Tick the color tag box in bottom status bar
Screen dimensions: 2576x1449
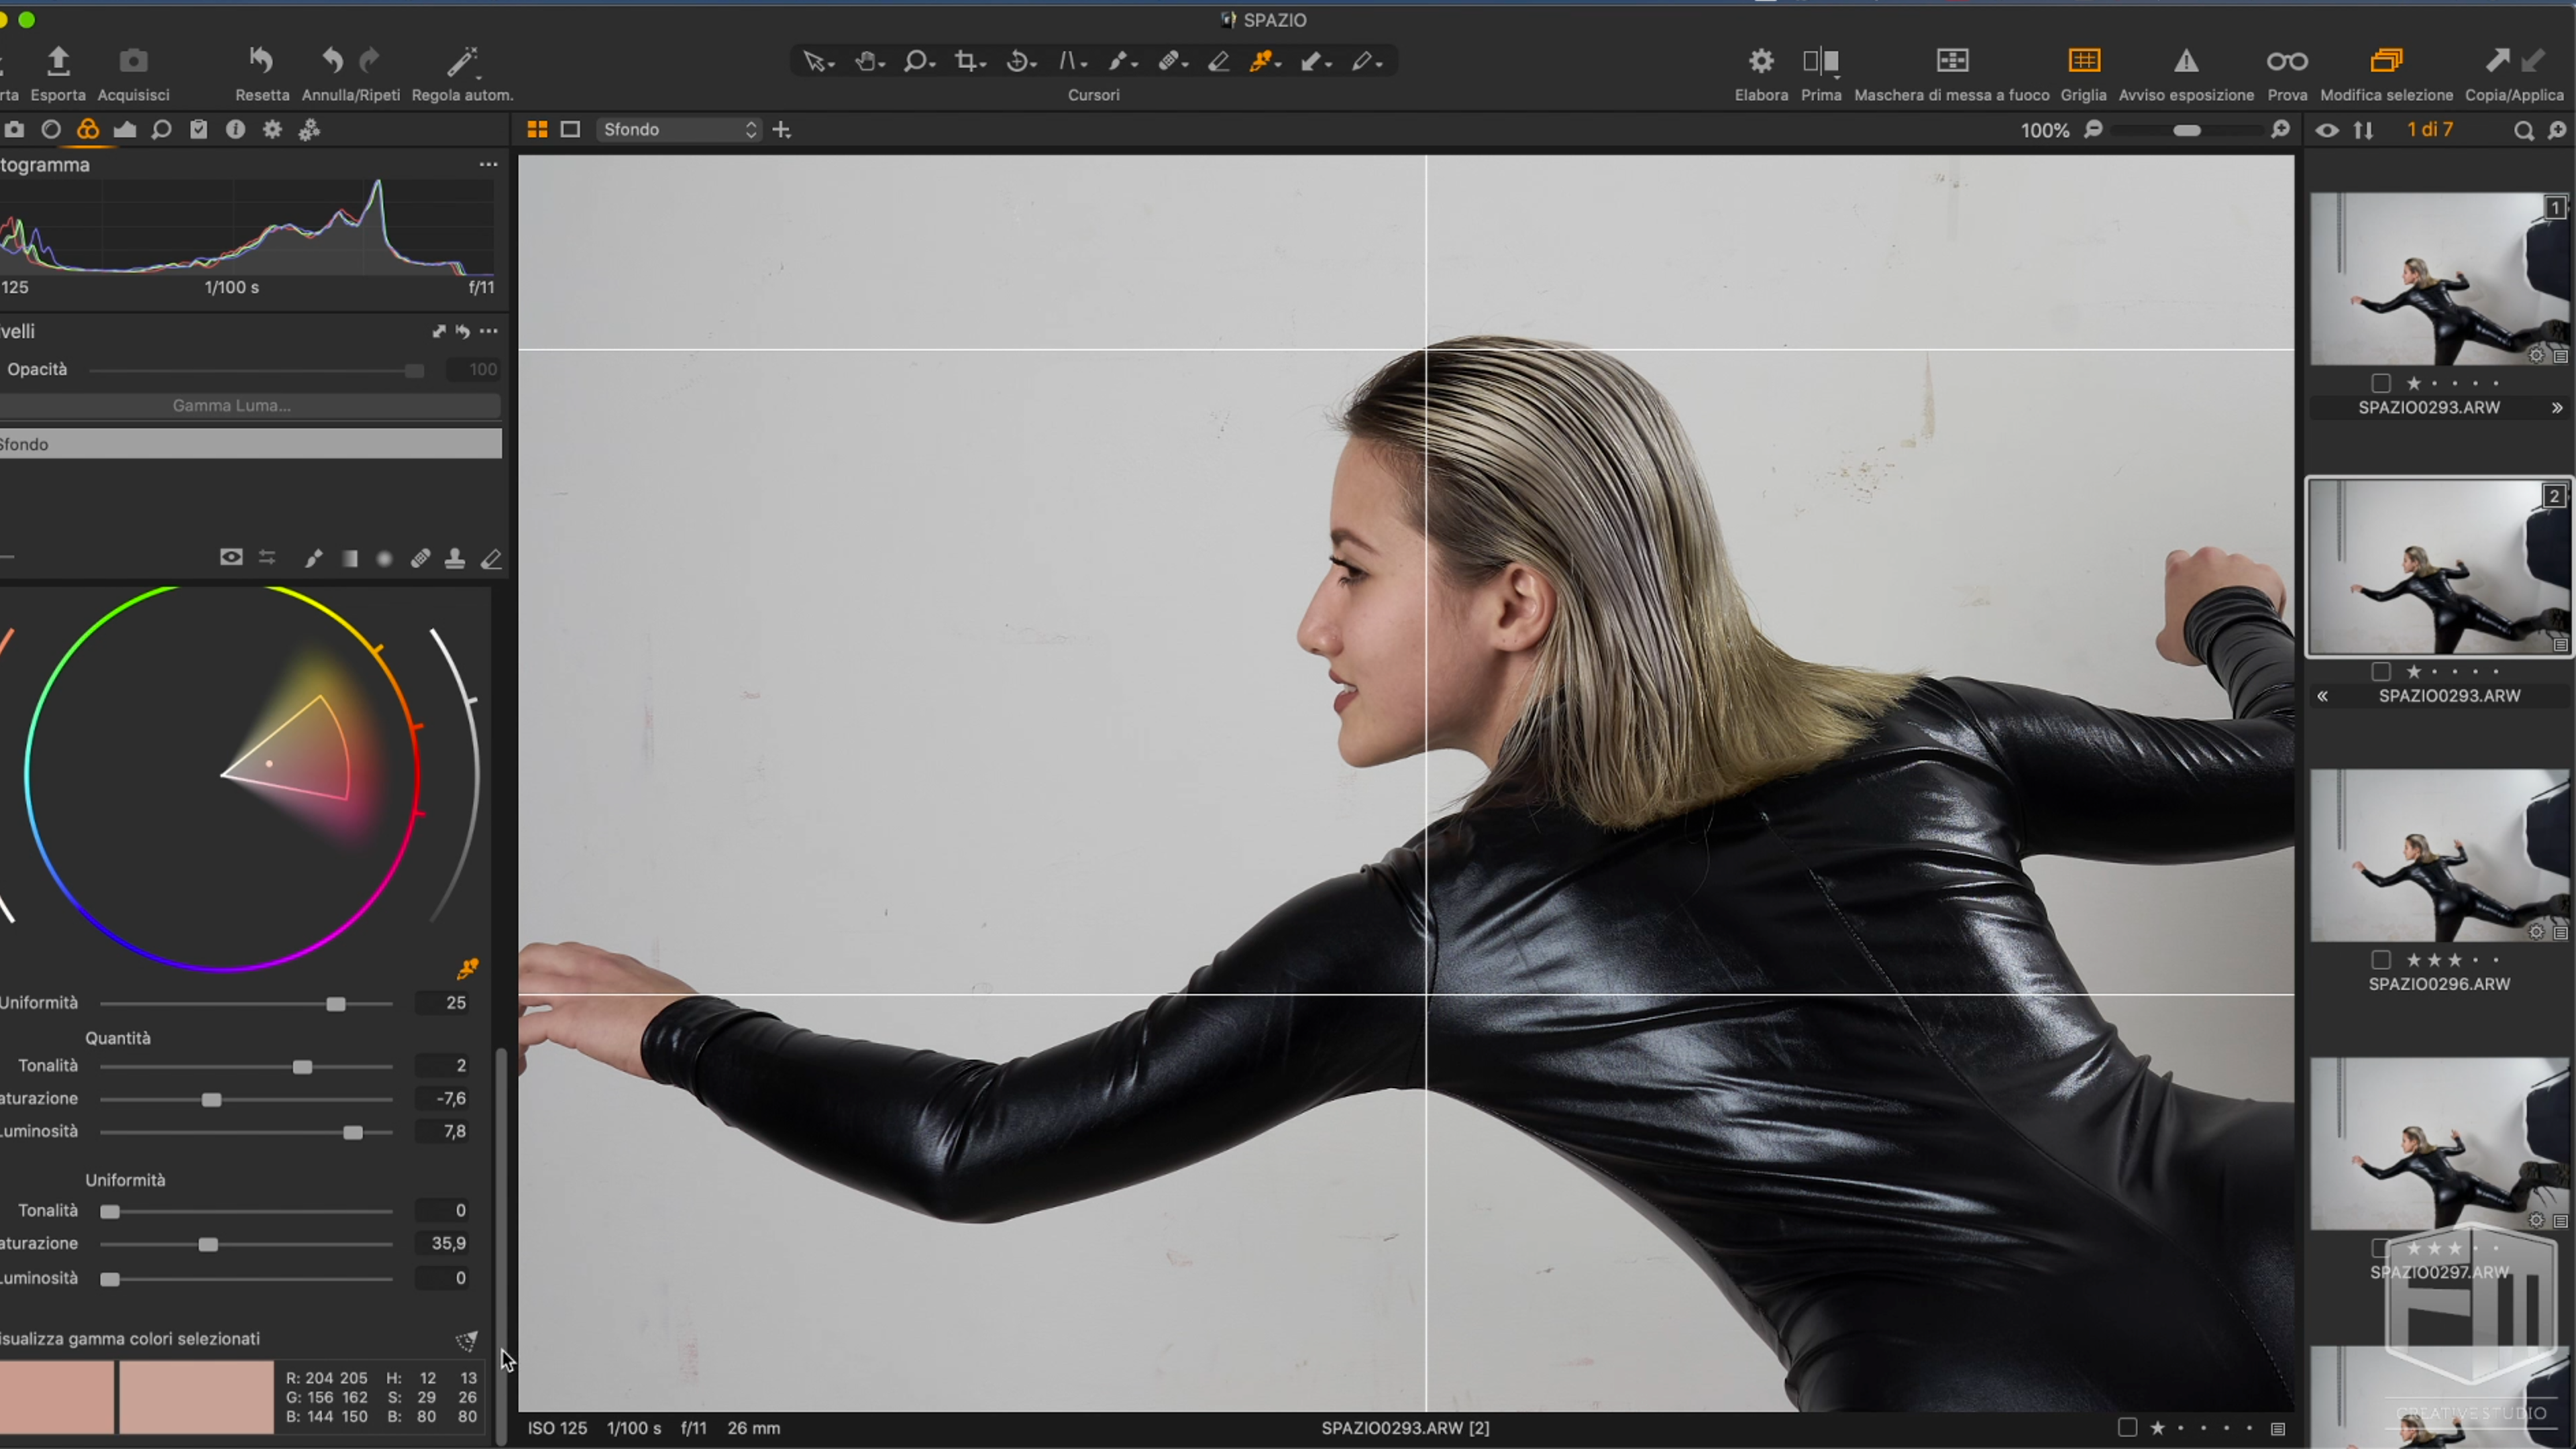click(x=2127, y=1428)
